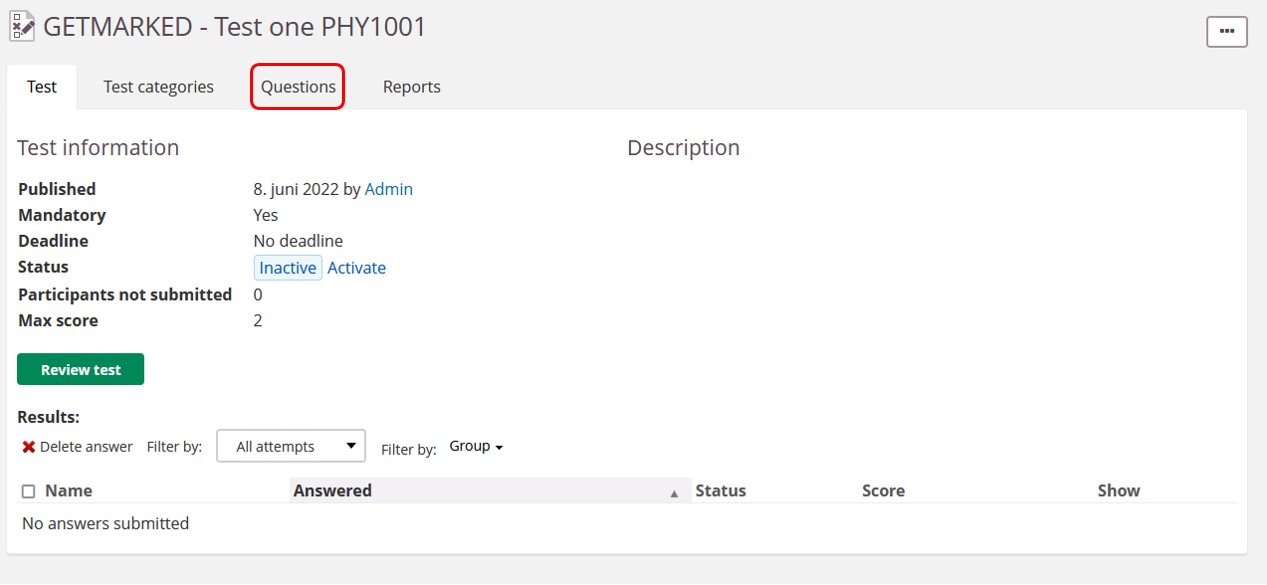Open the All attempts filter dropdown
Image resolution: width=1267 pixels, height=585 pixels.
coord(291,446)
